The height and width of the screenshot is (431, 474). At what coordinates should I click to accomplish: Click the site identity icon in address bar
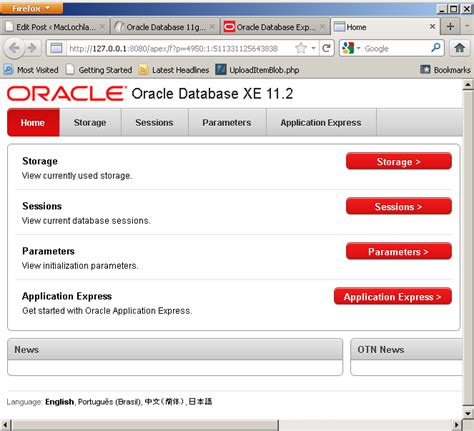[x=56, y=48]
